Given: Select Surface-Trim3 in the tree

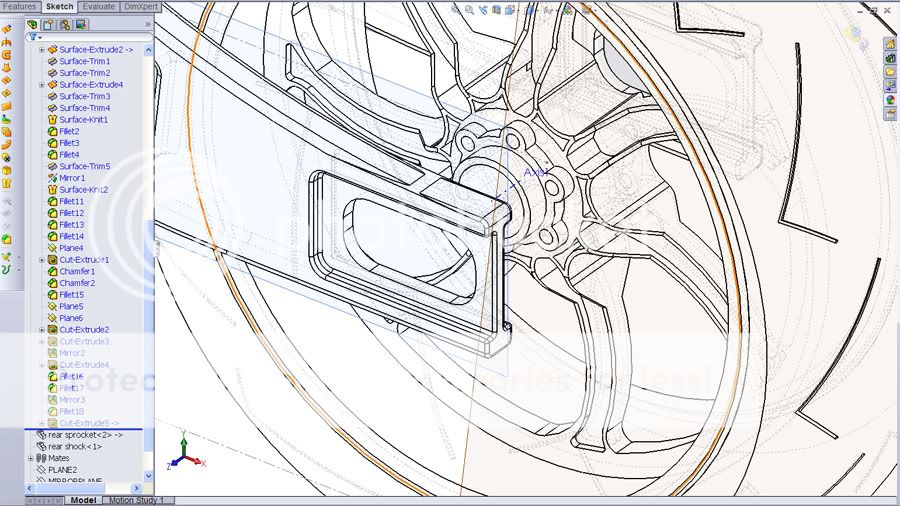Looking at the screenshot, I should coord(85,96).
